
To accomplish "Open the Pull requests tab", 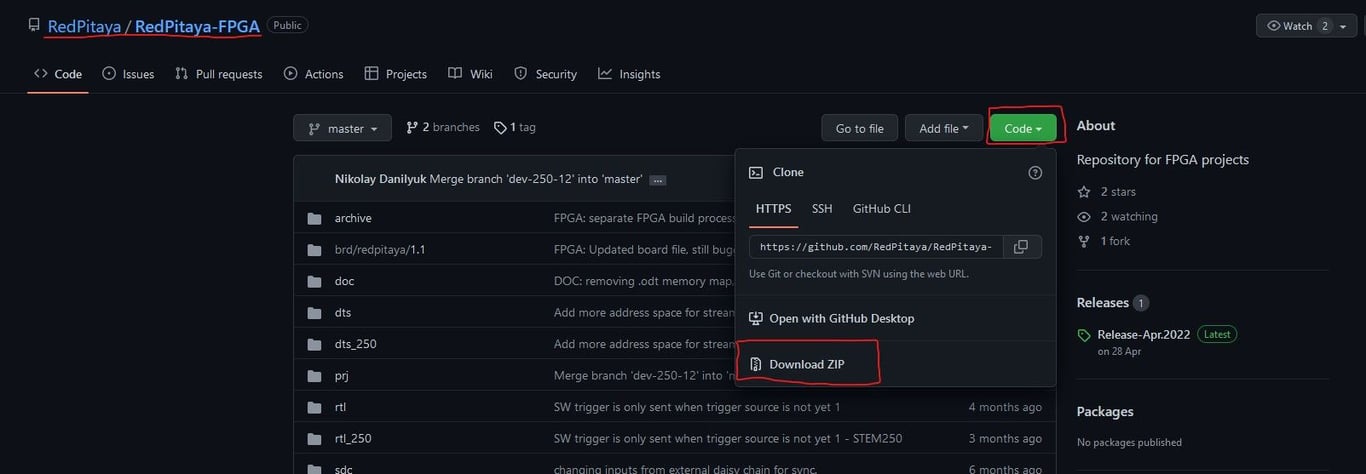I will pyautogui.click(x=218, y=74).
